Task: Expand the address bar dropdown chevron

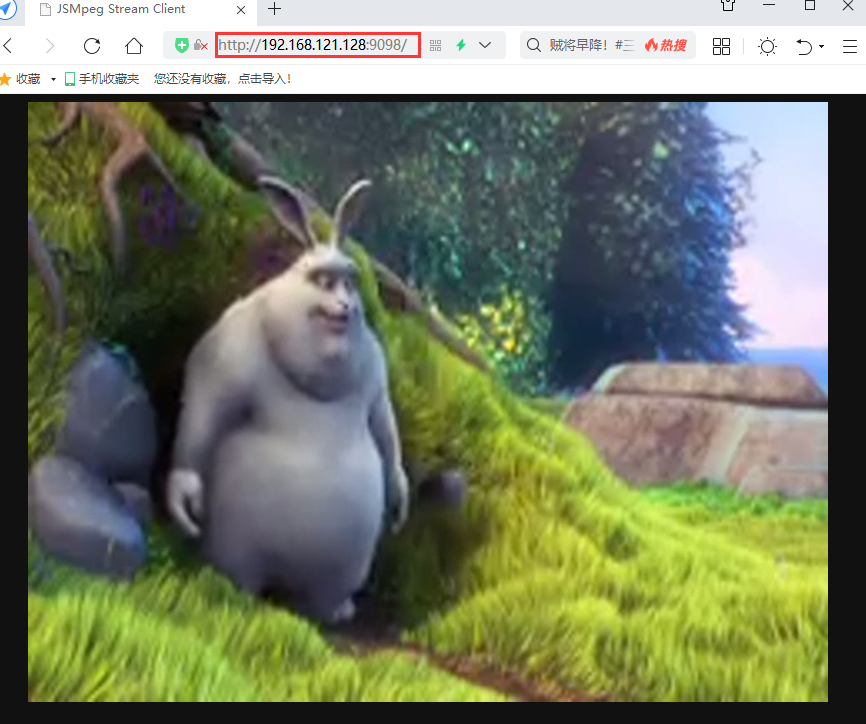Action: click(x=485, y=45)
